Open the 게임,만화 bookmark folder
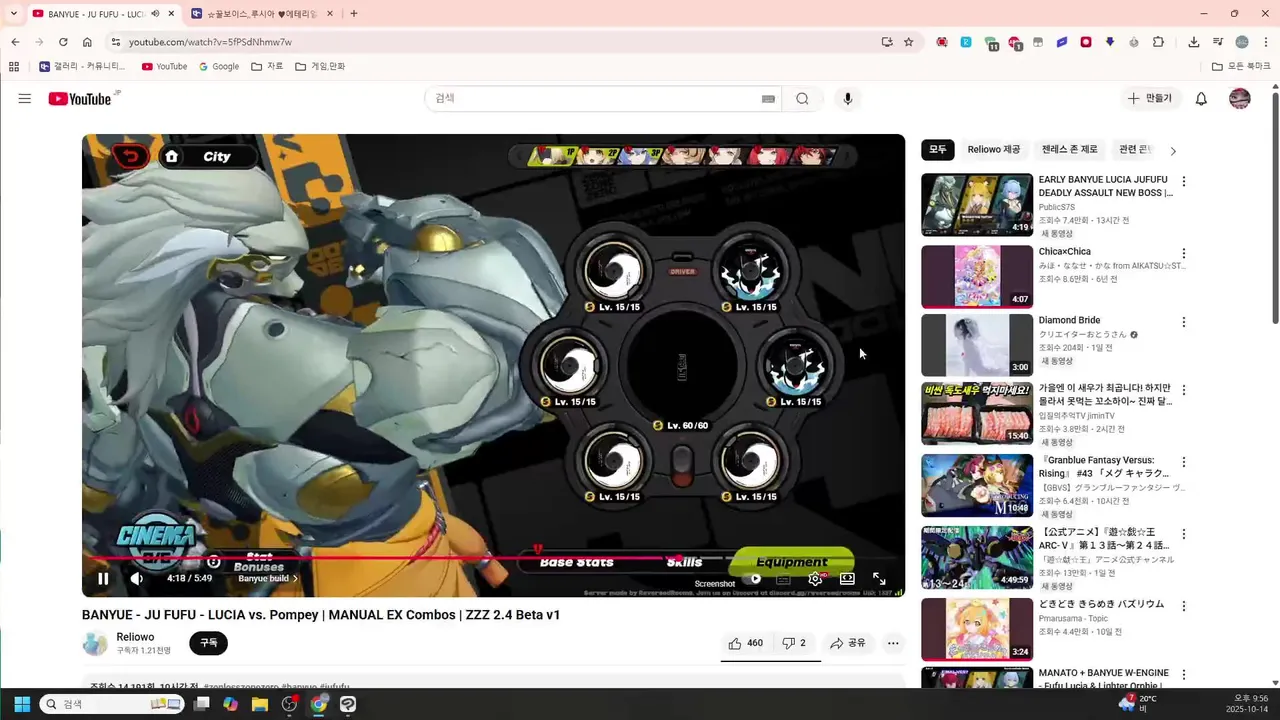Viewport: 1280px width, 720px height. [x=320, y=67]
